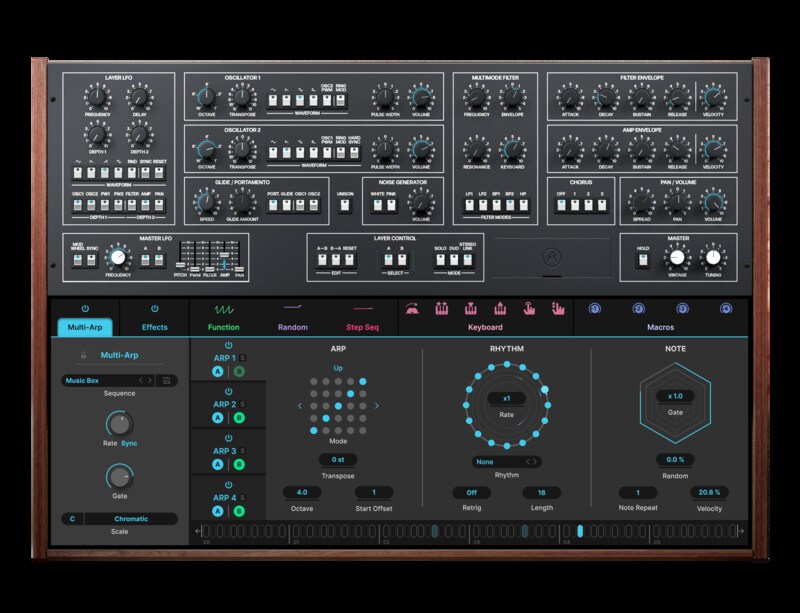Enable the Master Hold switch

point(642,258)
